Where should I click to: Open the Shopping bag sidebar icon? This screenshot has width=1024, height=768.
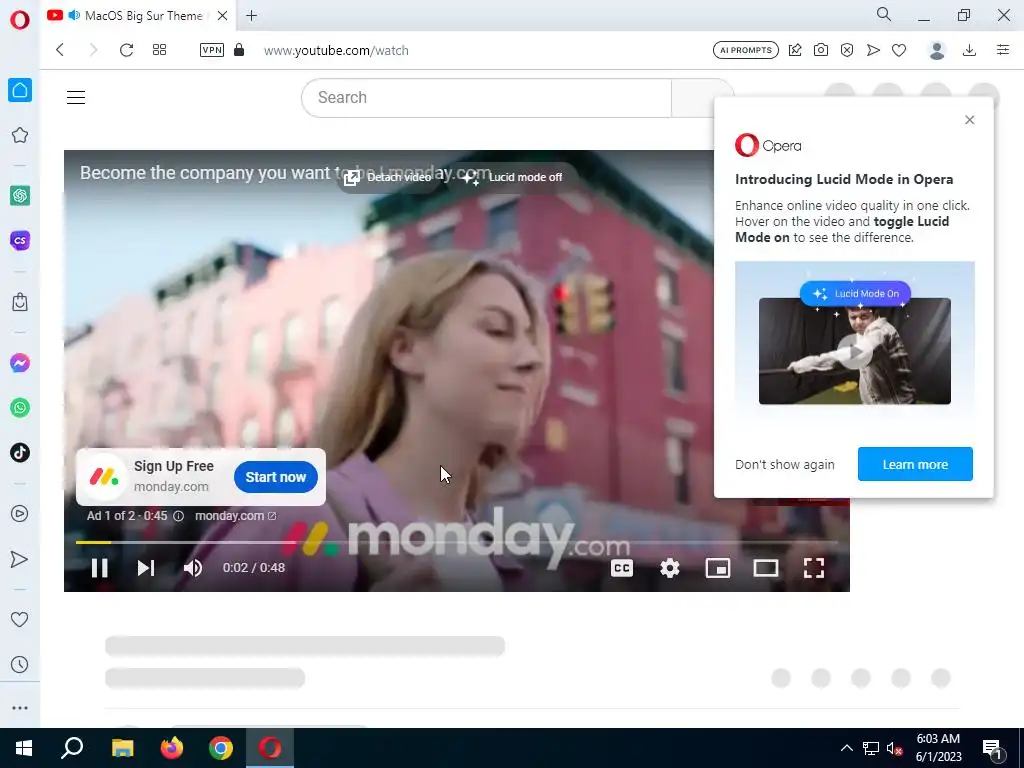click(x=20, y=302)
